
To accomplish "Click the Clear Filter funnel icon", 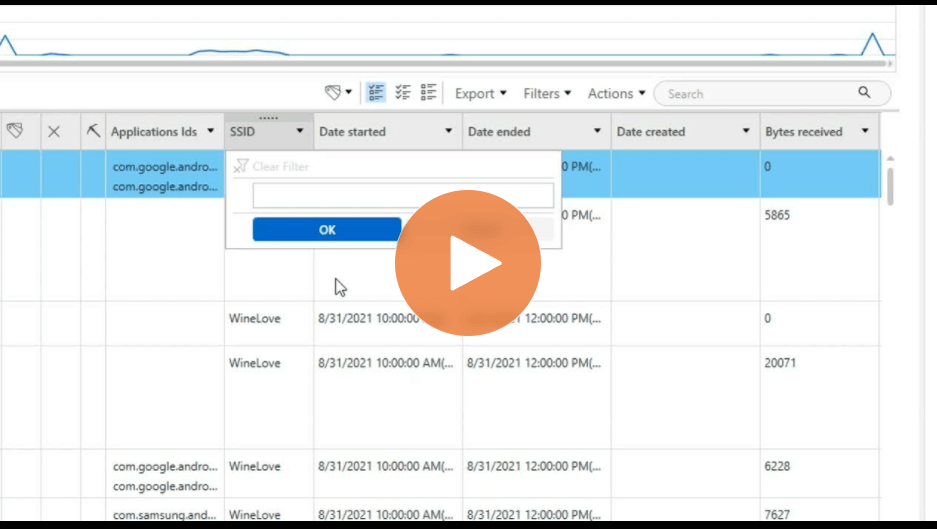I will [240, 166].
